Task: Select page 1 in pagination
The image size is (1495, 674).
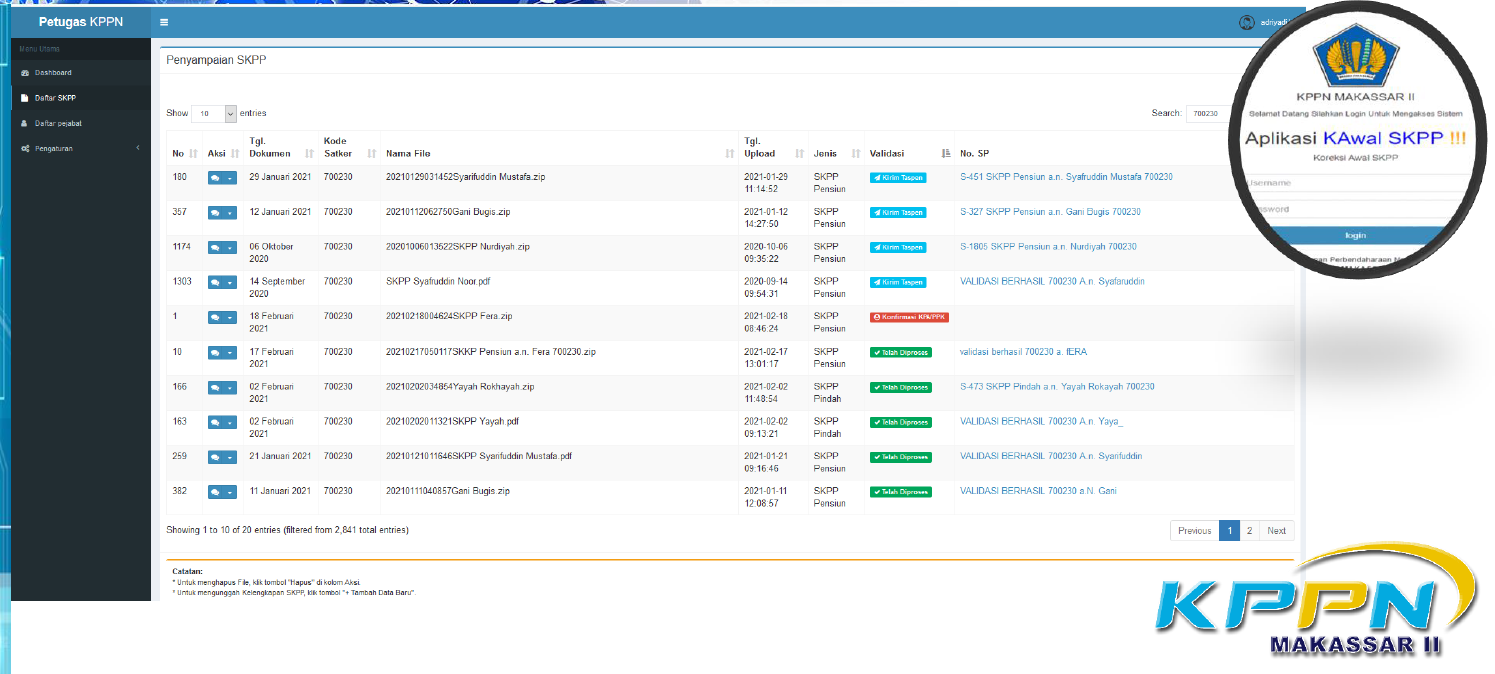Action: pos(1229,531)
